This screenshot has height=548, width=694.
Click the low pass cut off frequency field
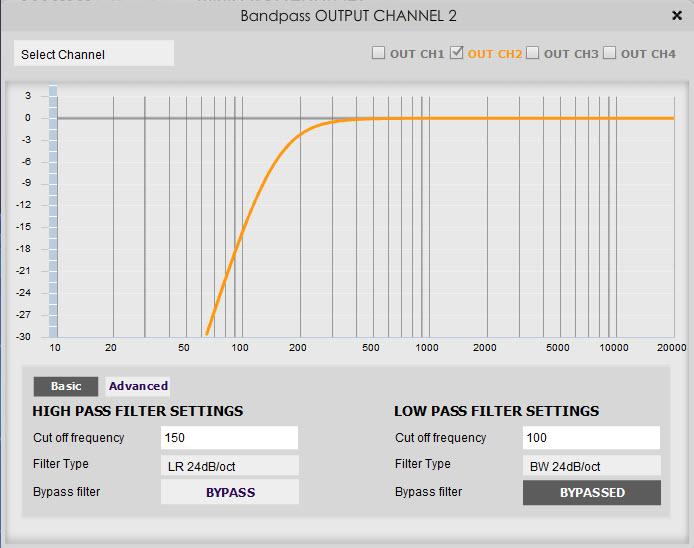pyautogui.click(x=591, y=438)
